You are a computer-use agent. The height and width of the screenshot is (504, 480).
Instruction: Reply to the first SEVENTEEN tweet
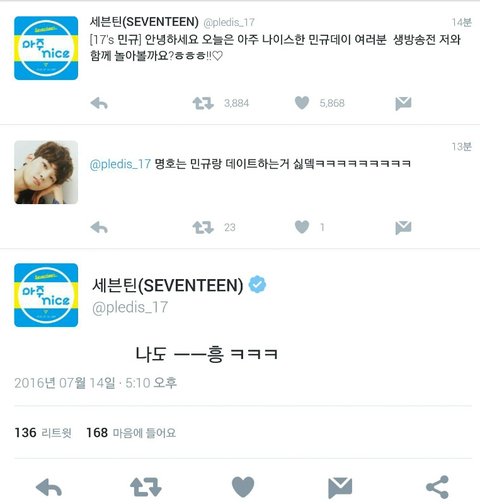pyautogui.click(x=99, y=103)
